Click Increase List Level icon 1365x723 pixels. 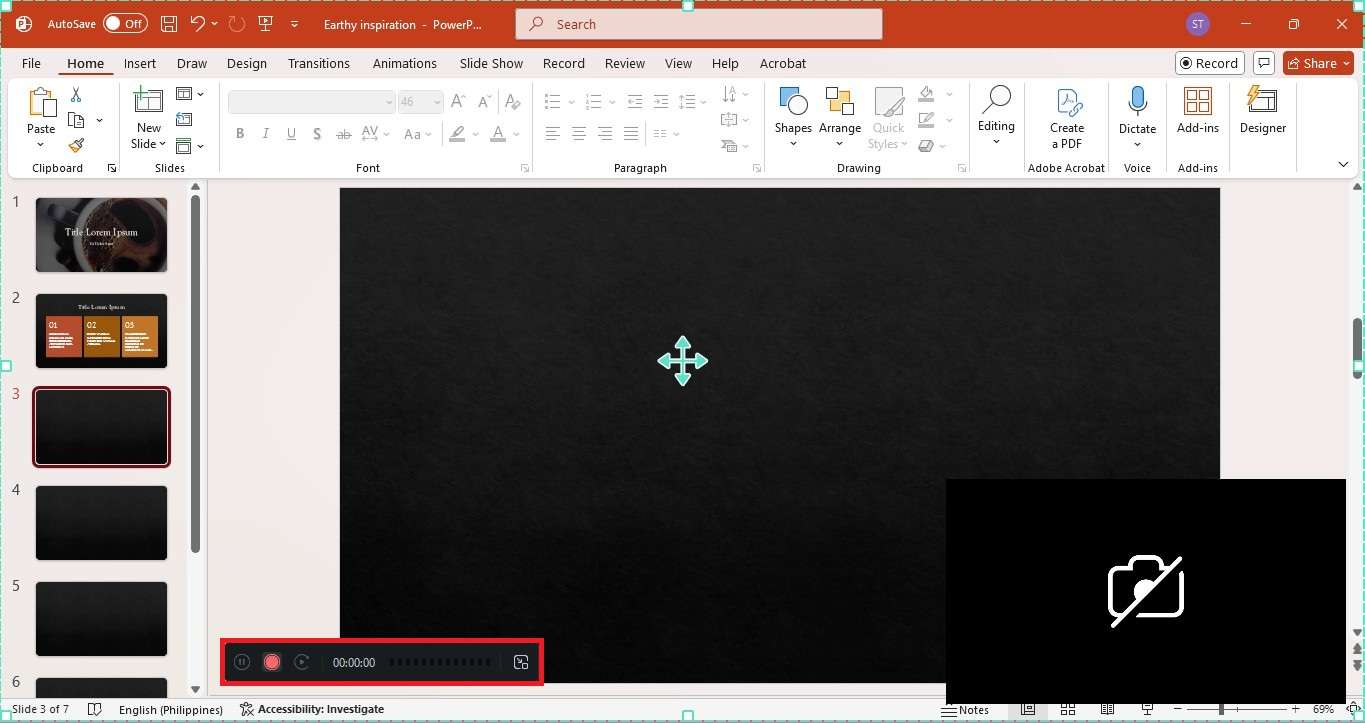pyautogui.click(x=660, y=102)
